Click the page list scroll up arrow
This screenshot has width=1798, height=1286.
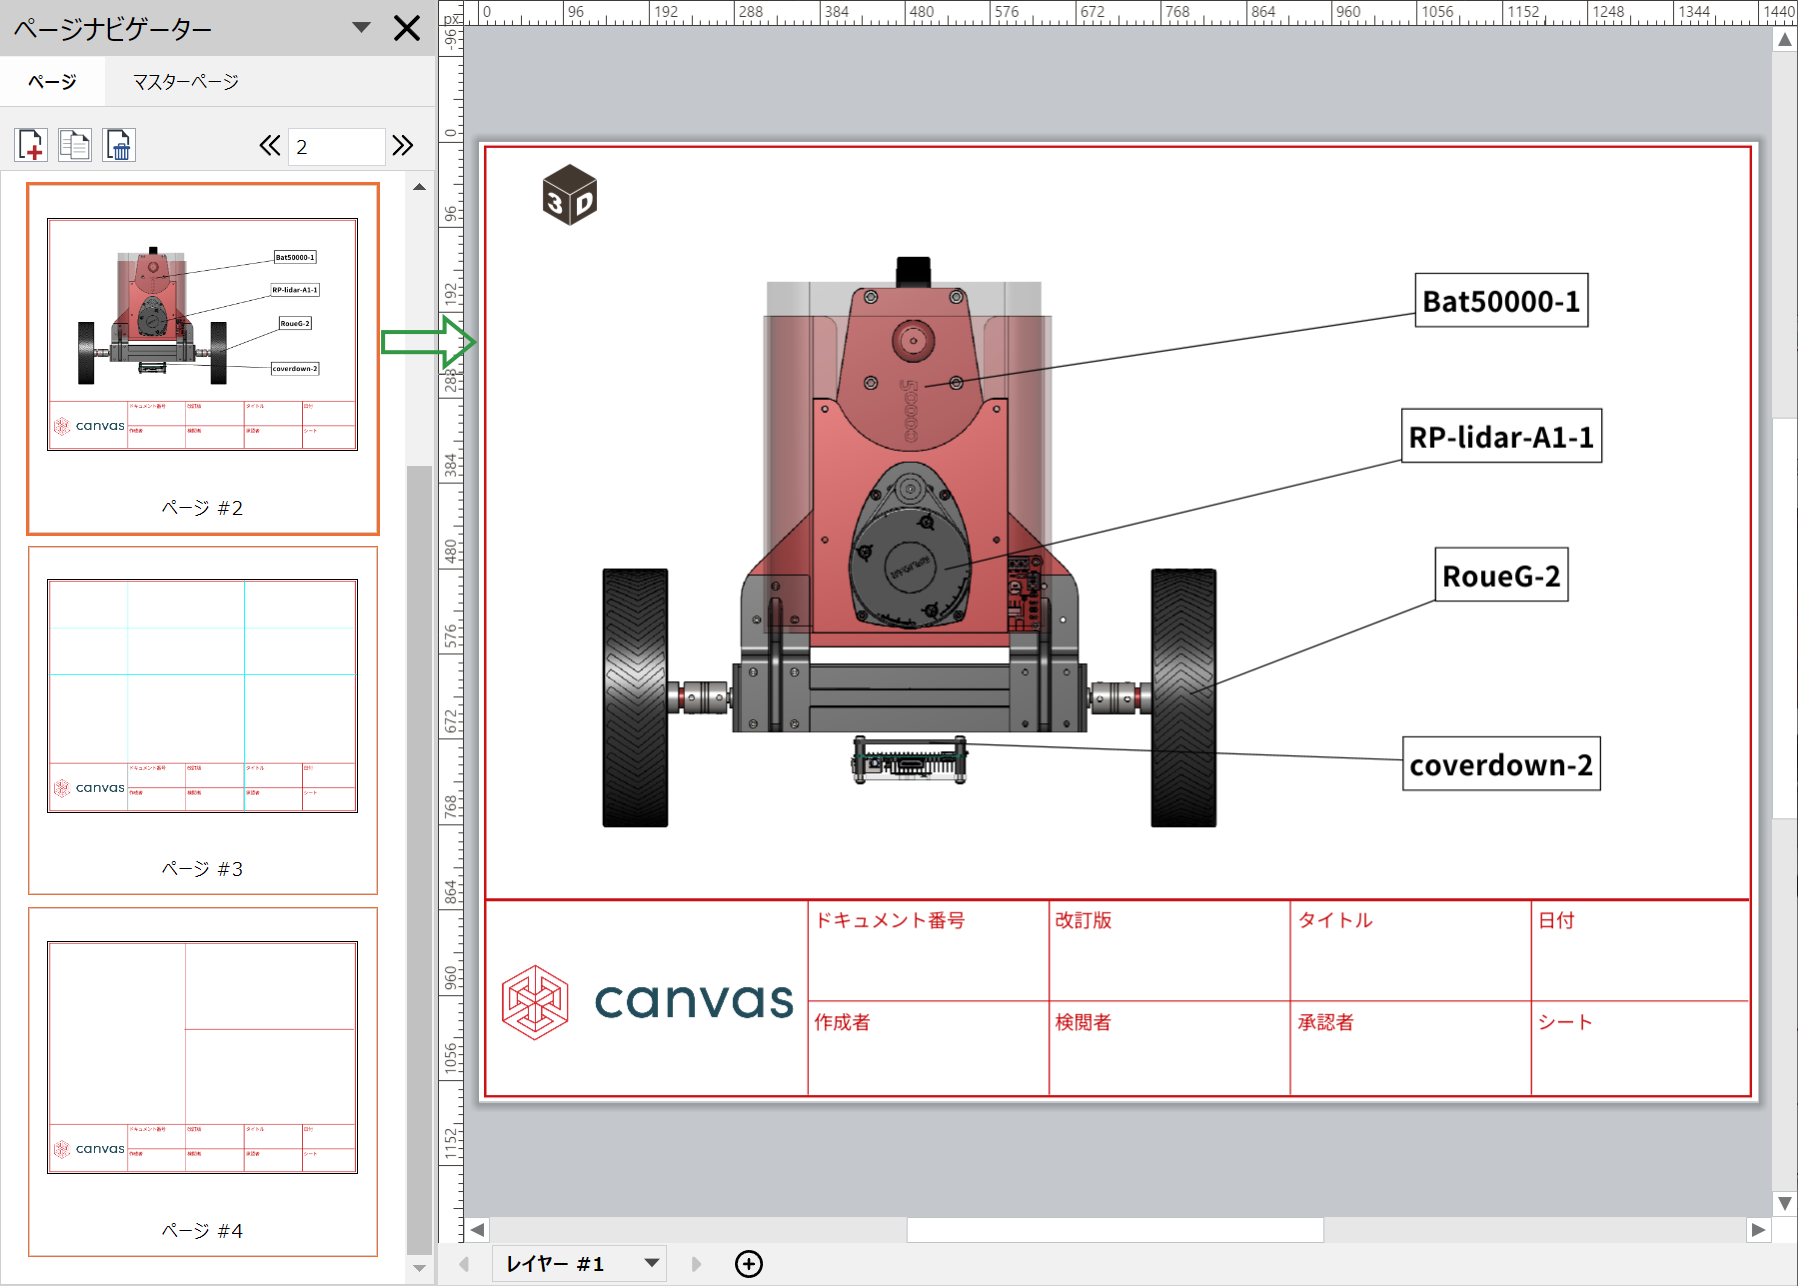(x=420, y=187)
